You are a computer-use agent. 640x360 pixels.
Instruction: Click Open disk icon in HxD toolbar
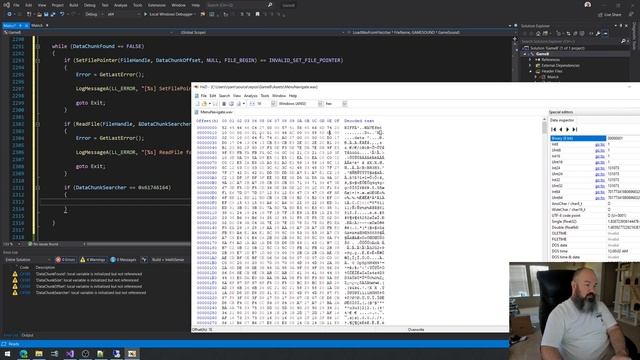coord(231,104)
